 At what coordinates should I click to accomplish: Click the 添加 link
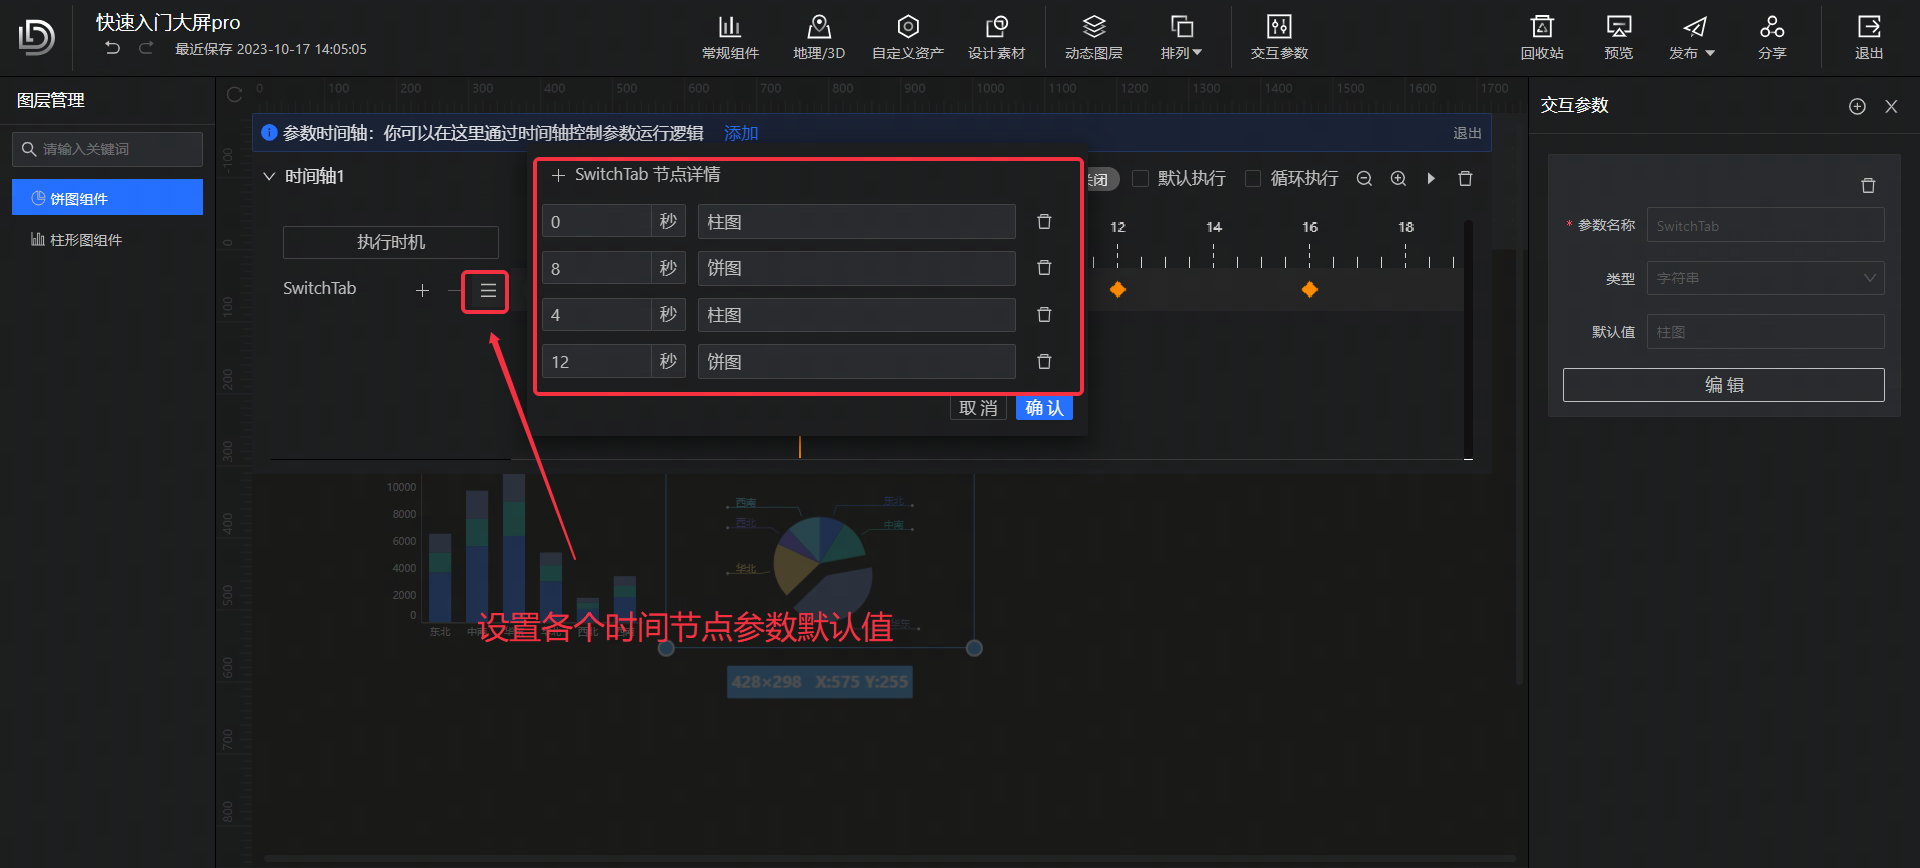click(740, 133)
